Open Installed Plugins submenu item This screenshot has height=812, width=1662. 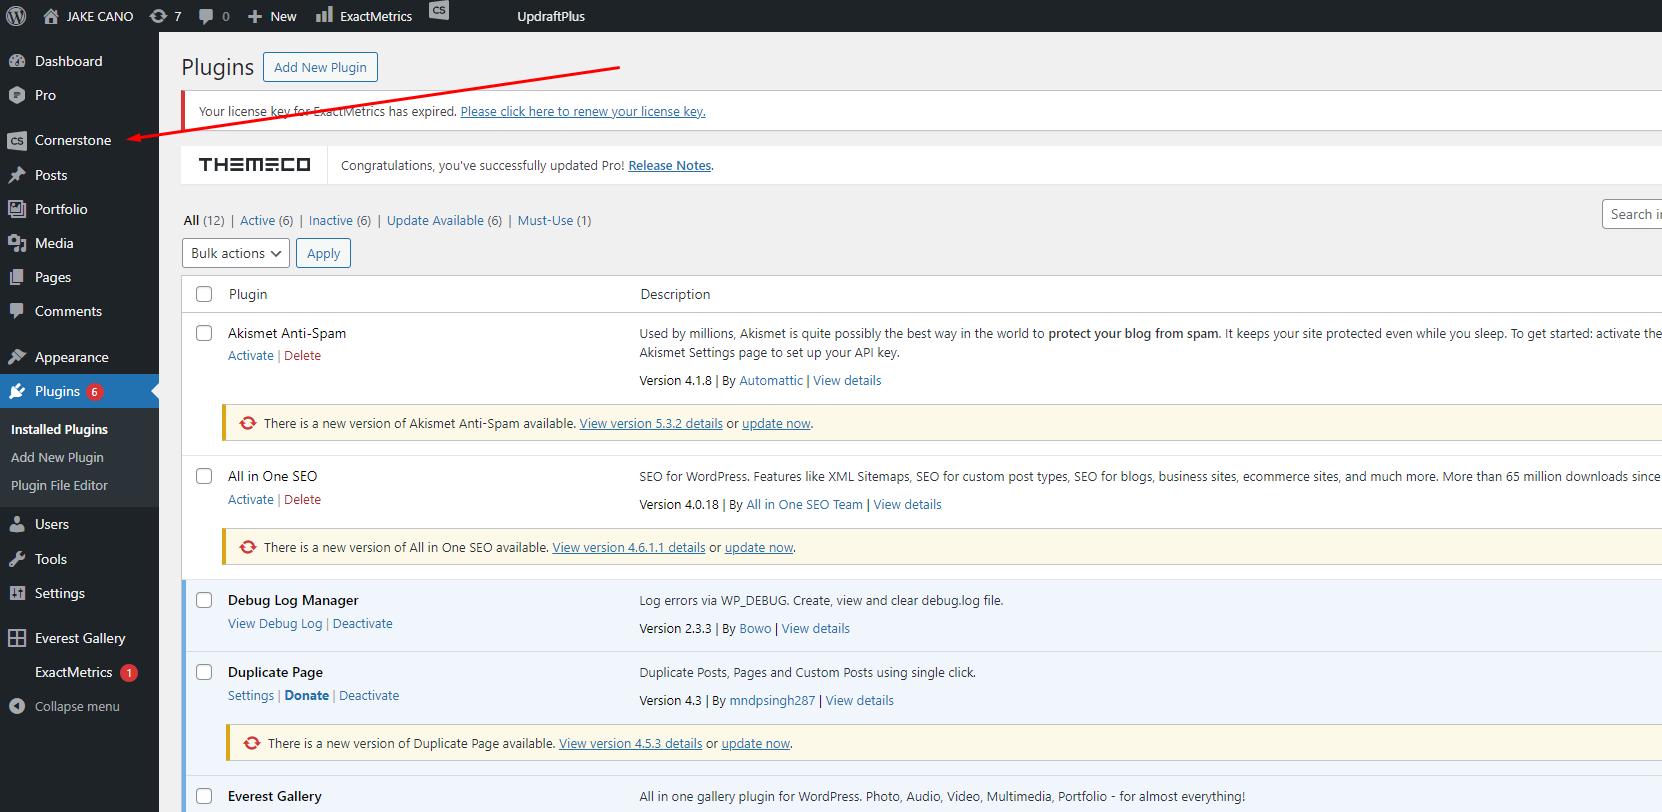pyautogui.click(x=59, y=429)
